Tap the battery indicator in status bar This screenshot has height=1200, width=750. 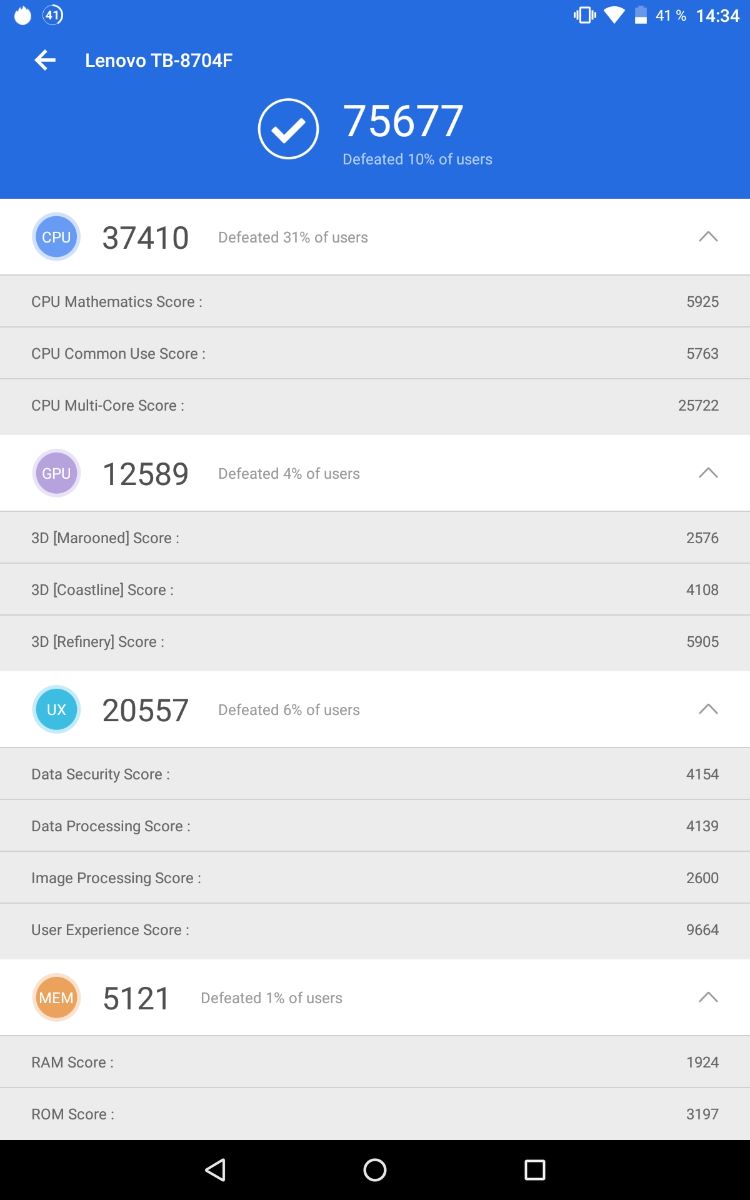[641, 16]
